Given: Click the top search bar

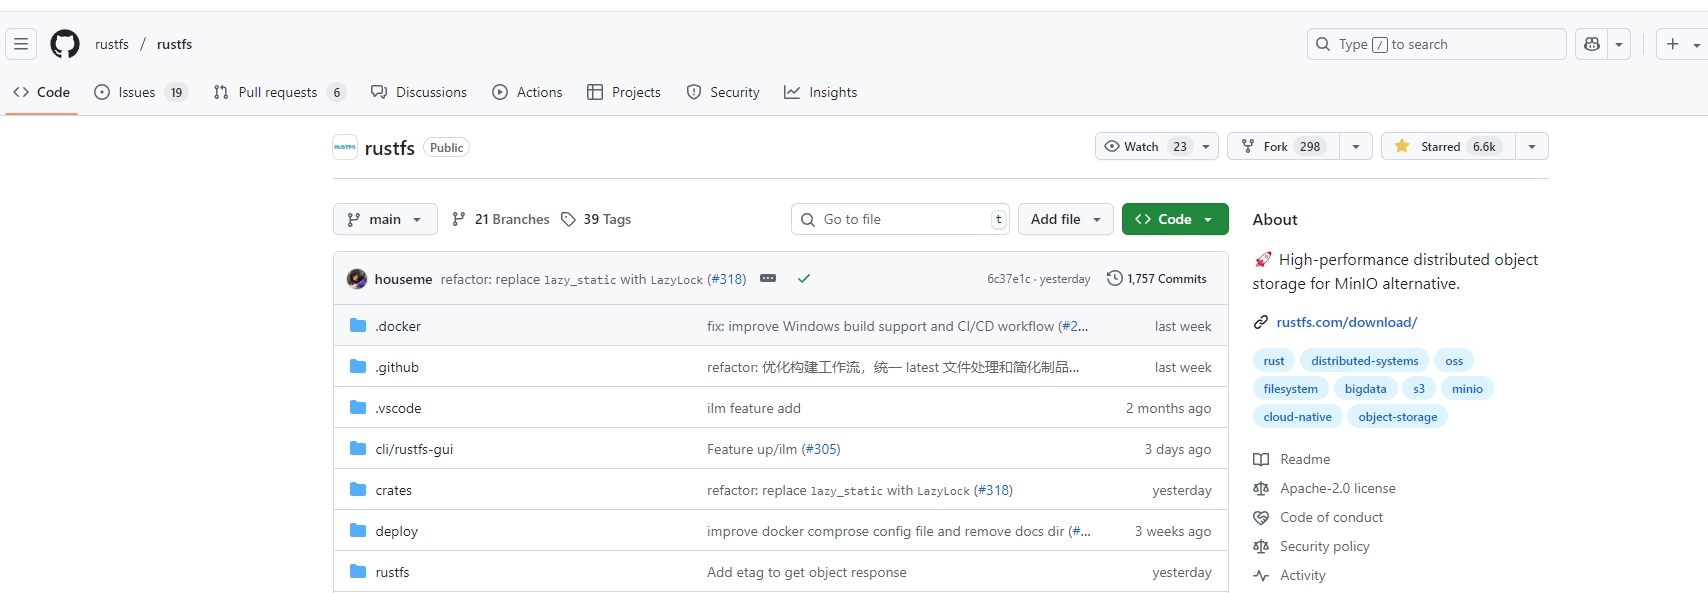Looking at the screenshot, I should coord(1436,44).
